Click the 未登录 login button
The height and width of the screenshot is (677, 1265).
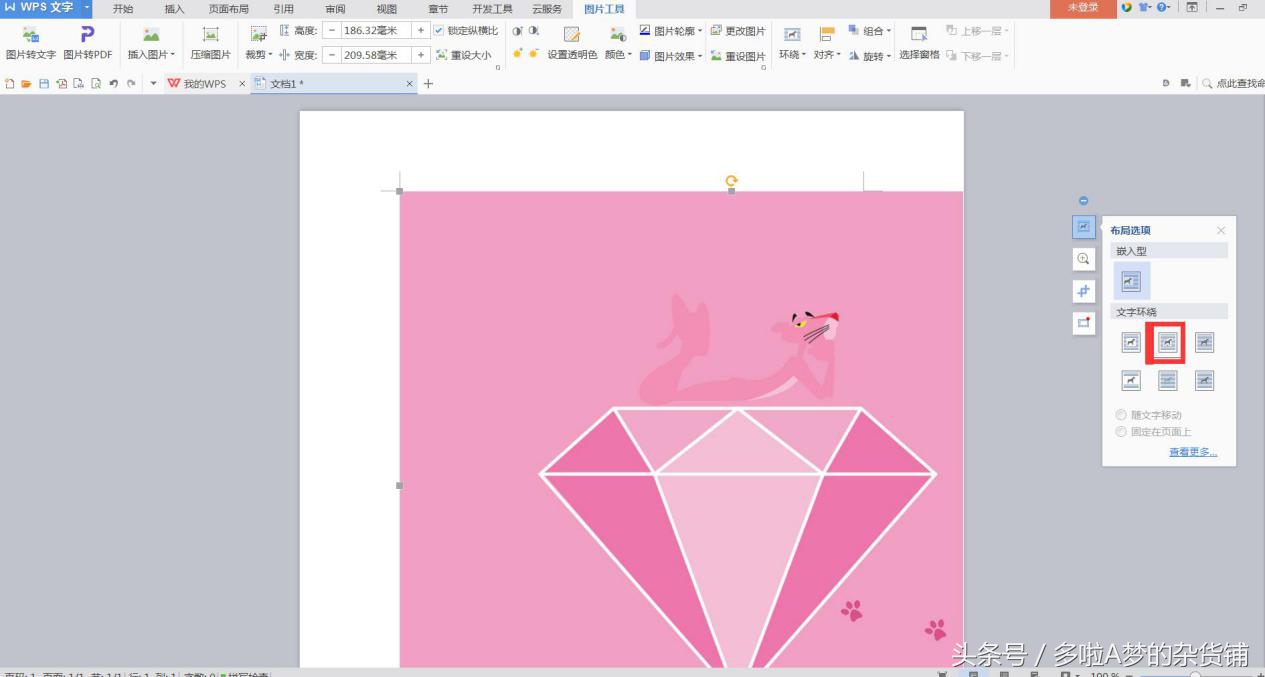[1082, 8]
